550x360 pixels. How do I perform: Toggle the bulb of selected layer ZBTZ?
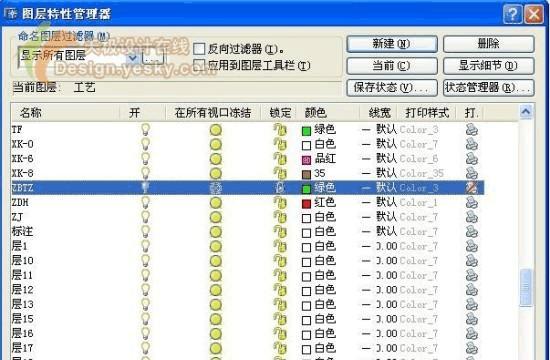[x=145, y=188]
